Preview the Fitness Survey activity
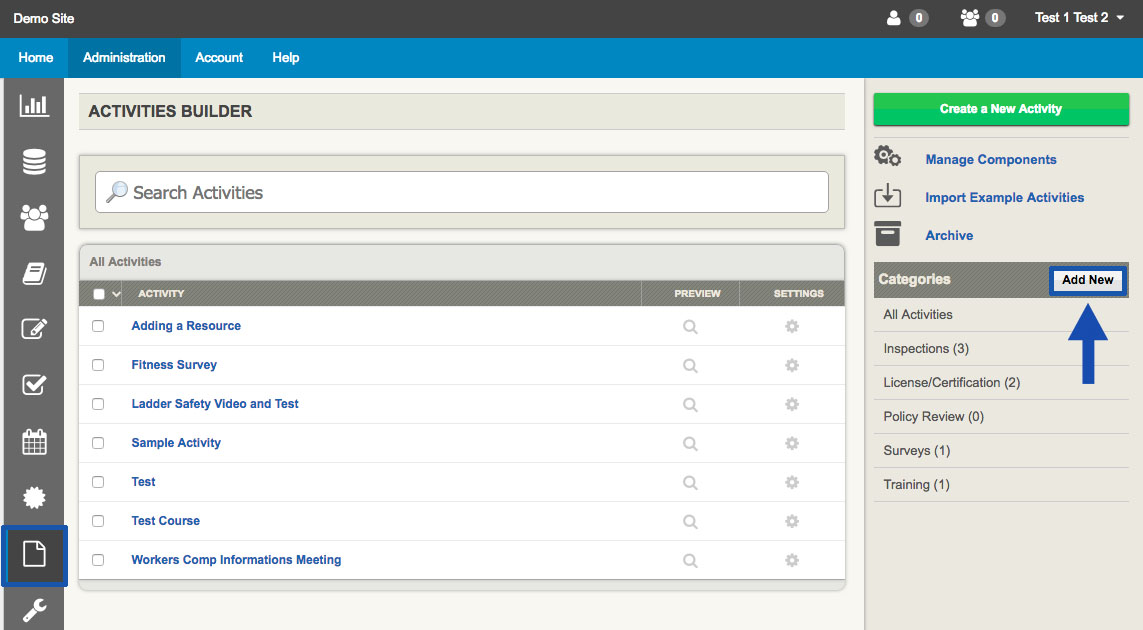Screen dimensions: 1143x630 (690, 365)
